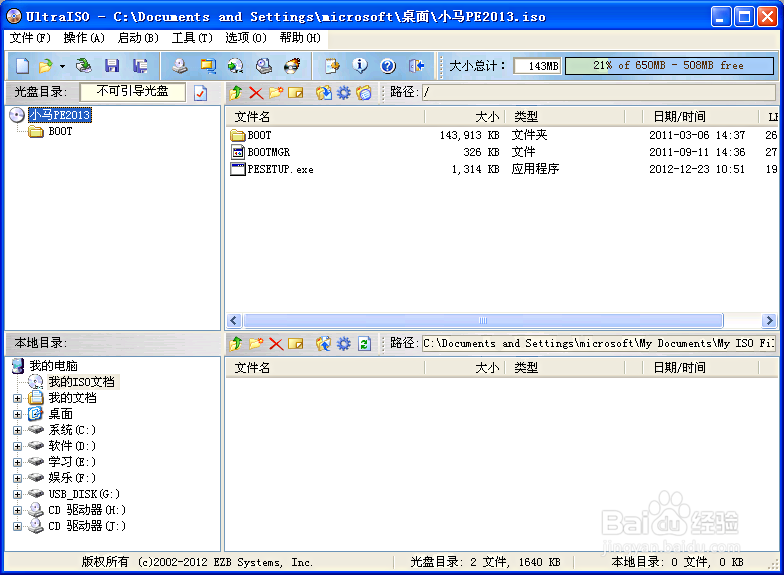784x575 pixels.
Task: Create a new folder in the local pane
Action: (256, 344)
